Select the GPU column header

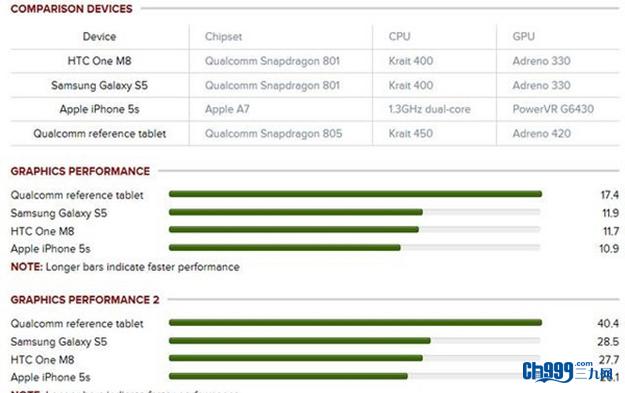(523, 37)
